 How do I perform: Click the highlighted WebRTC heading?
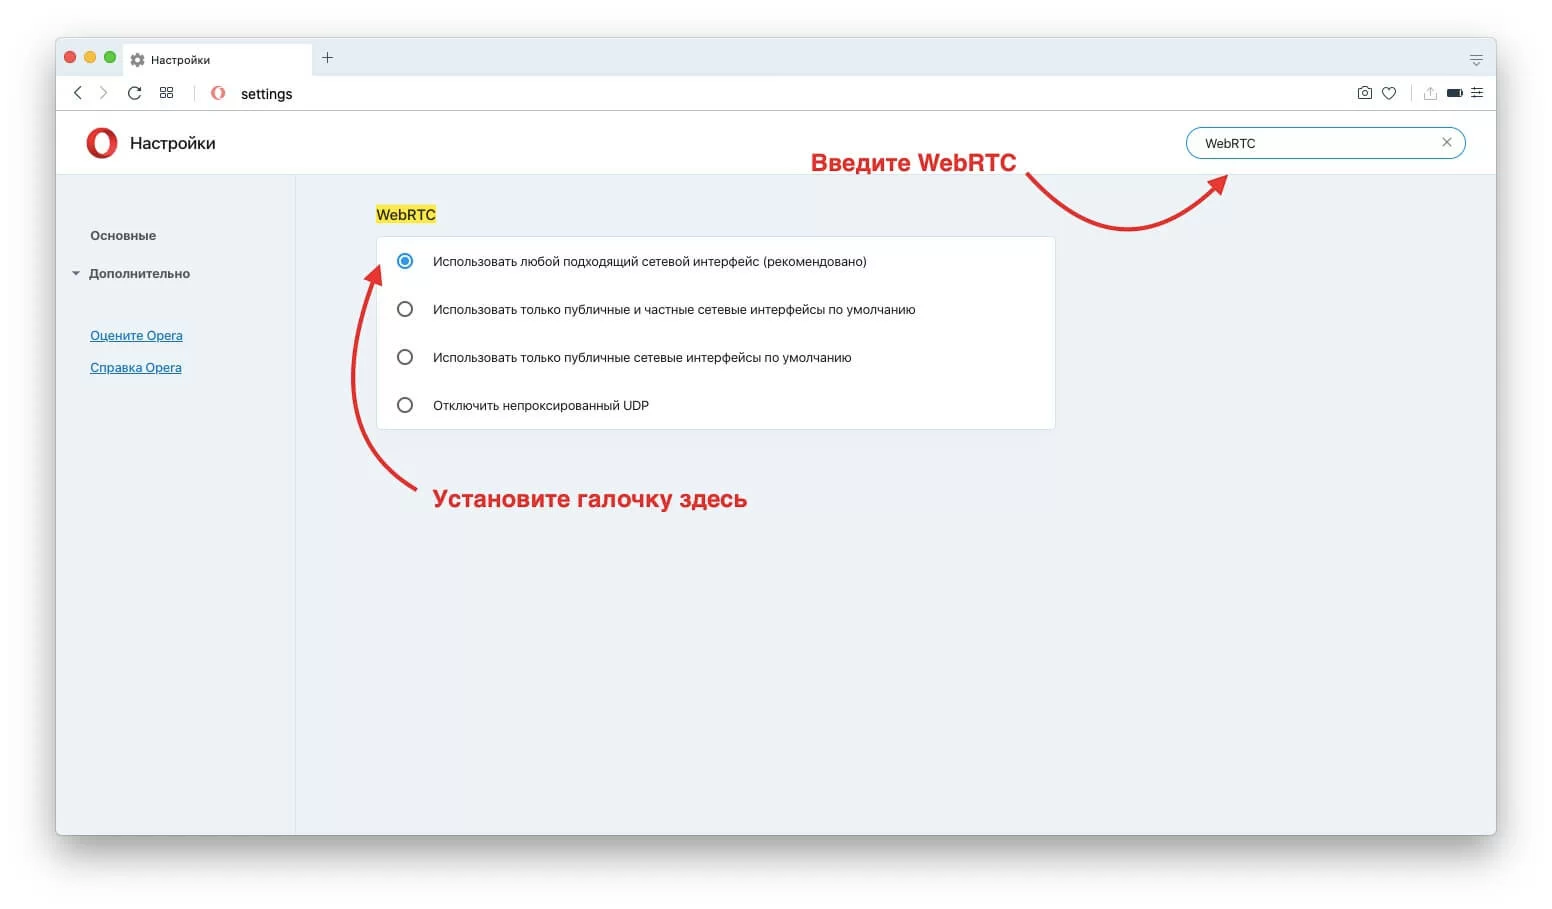(x=406, y=215)
